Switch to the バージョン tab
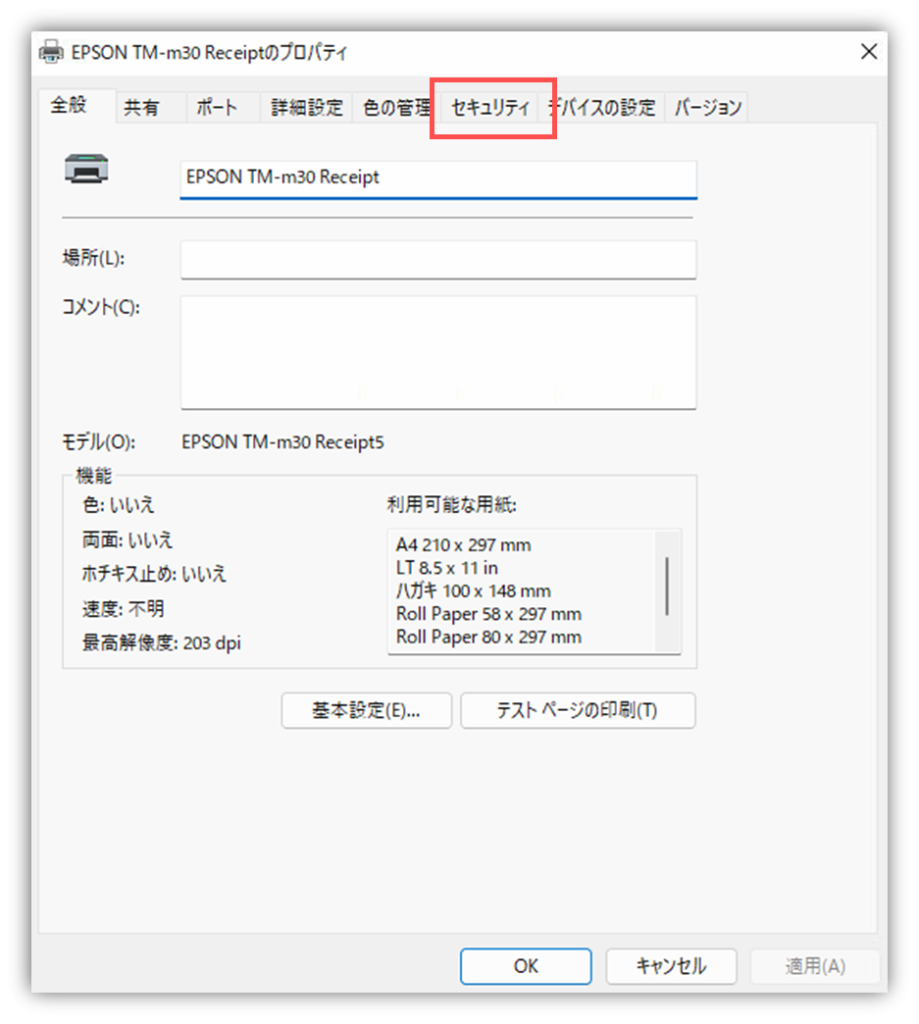 [708, 107]
